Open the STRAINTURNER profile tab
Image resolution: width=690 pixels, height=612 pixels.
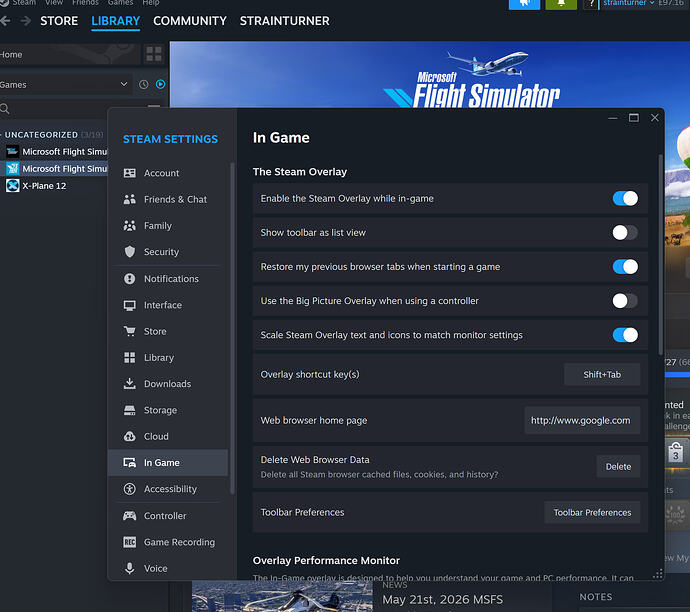pos(284,21)
